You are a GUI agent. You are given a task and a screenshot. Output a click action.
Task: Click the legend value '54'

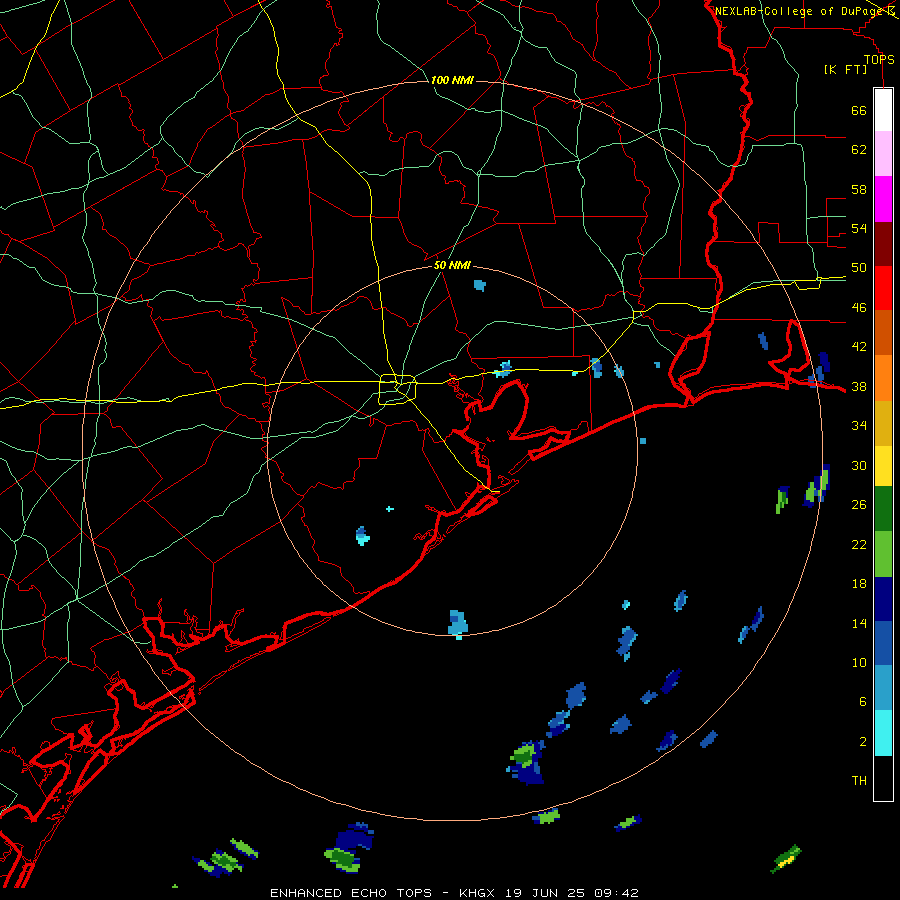[x=859, y=228]
